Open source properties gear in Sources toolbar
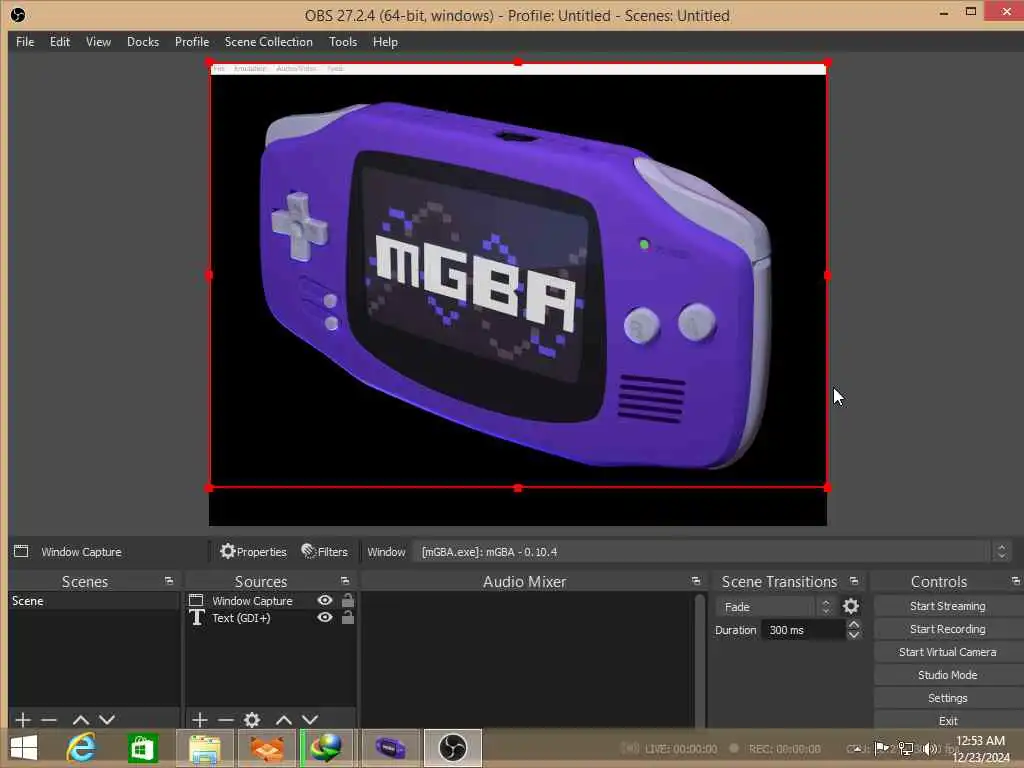 252,720
